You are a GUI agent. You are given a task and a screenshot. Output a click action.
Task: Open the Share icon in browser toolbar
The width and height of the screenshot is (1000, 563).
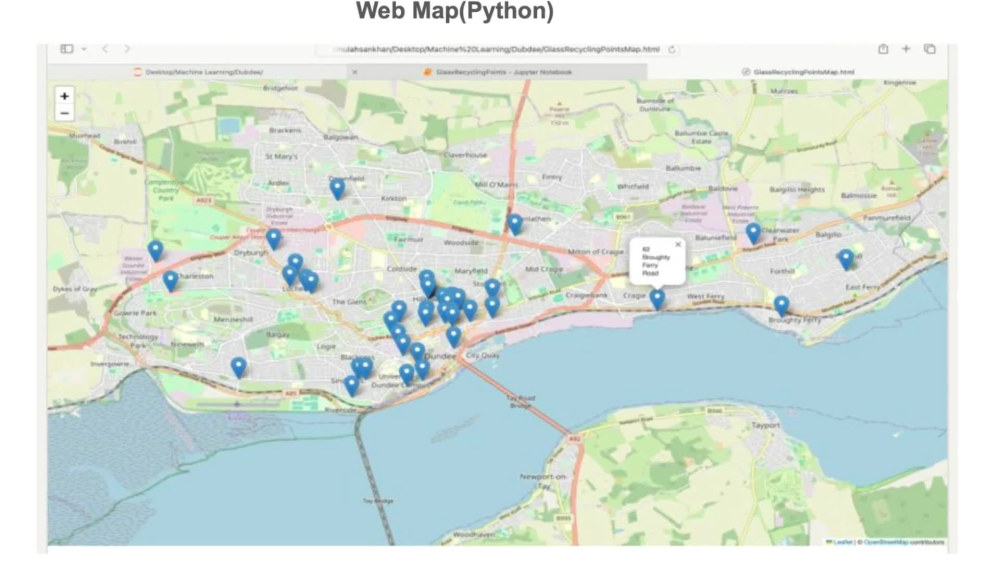(883, 49)
